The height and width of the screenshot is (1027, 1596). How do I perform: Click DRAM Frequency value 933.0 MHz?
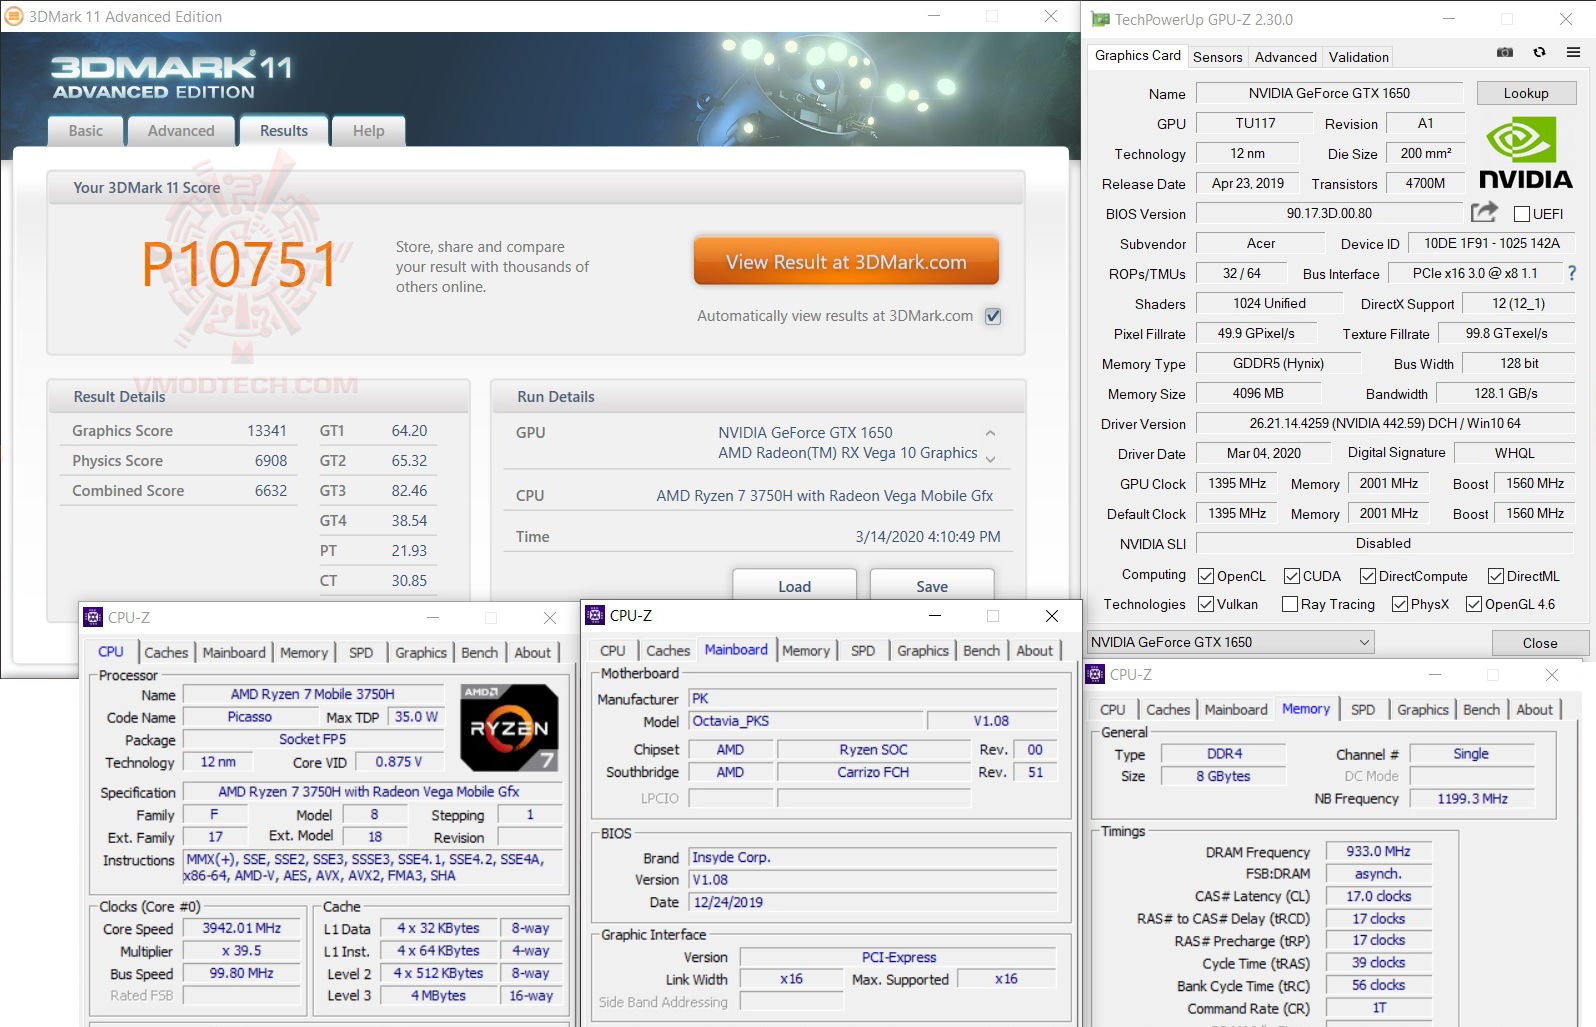(1378, 851)
